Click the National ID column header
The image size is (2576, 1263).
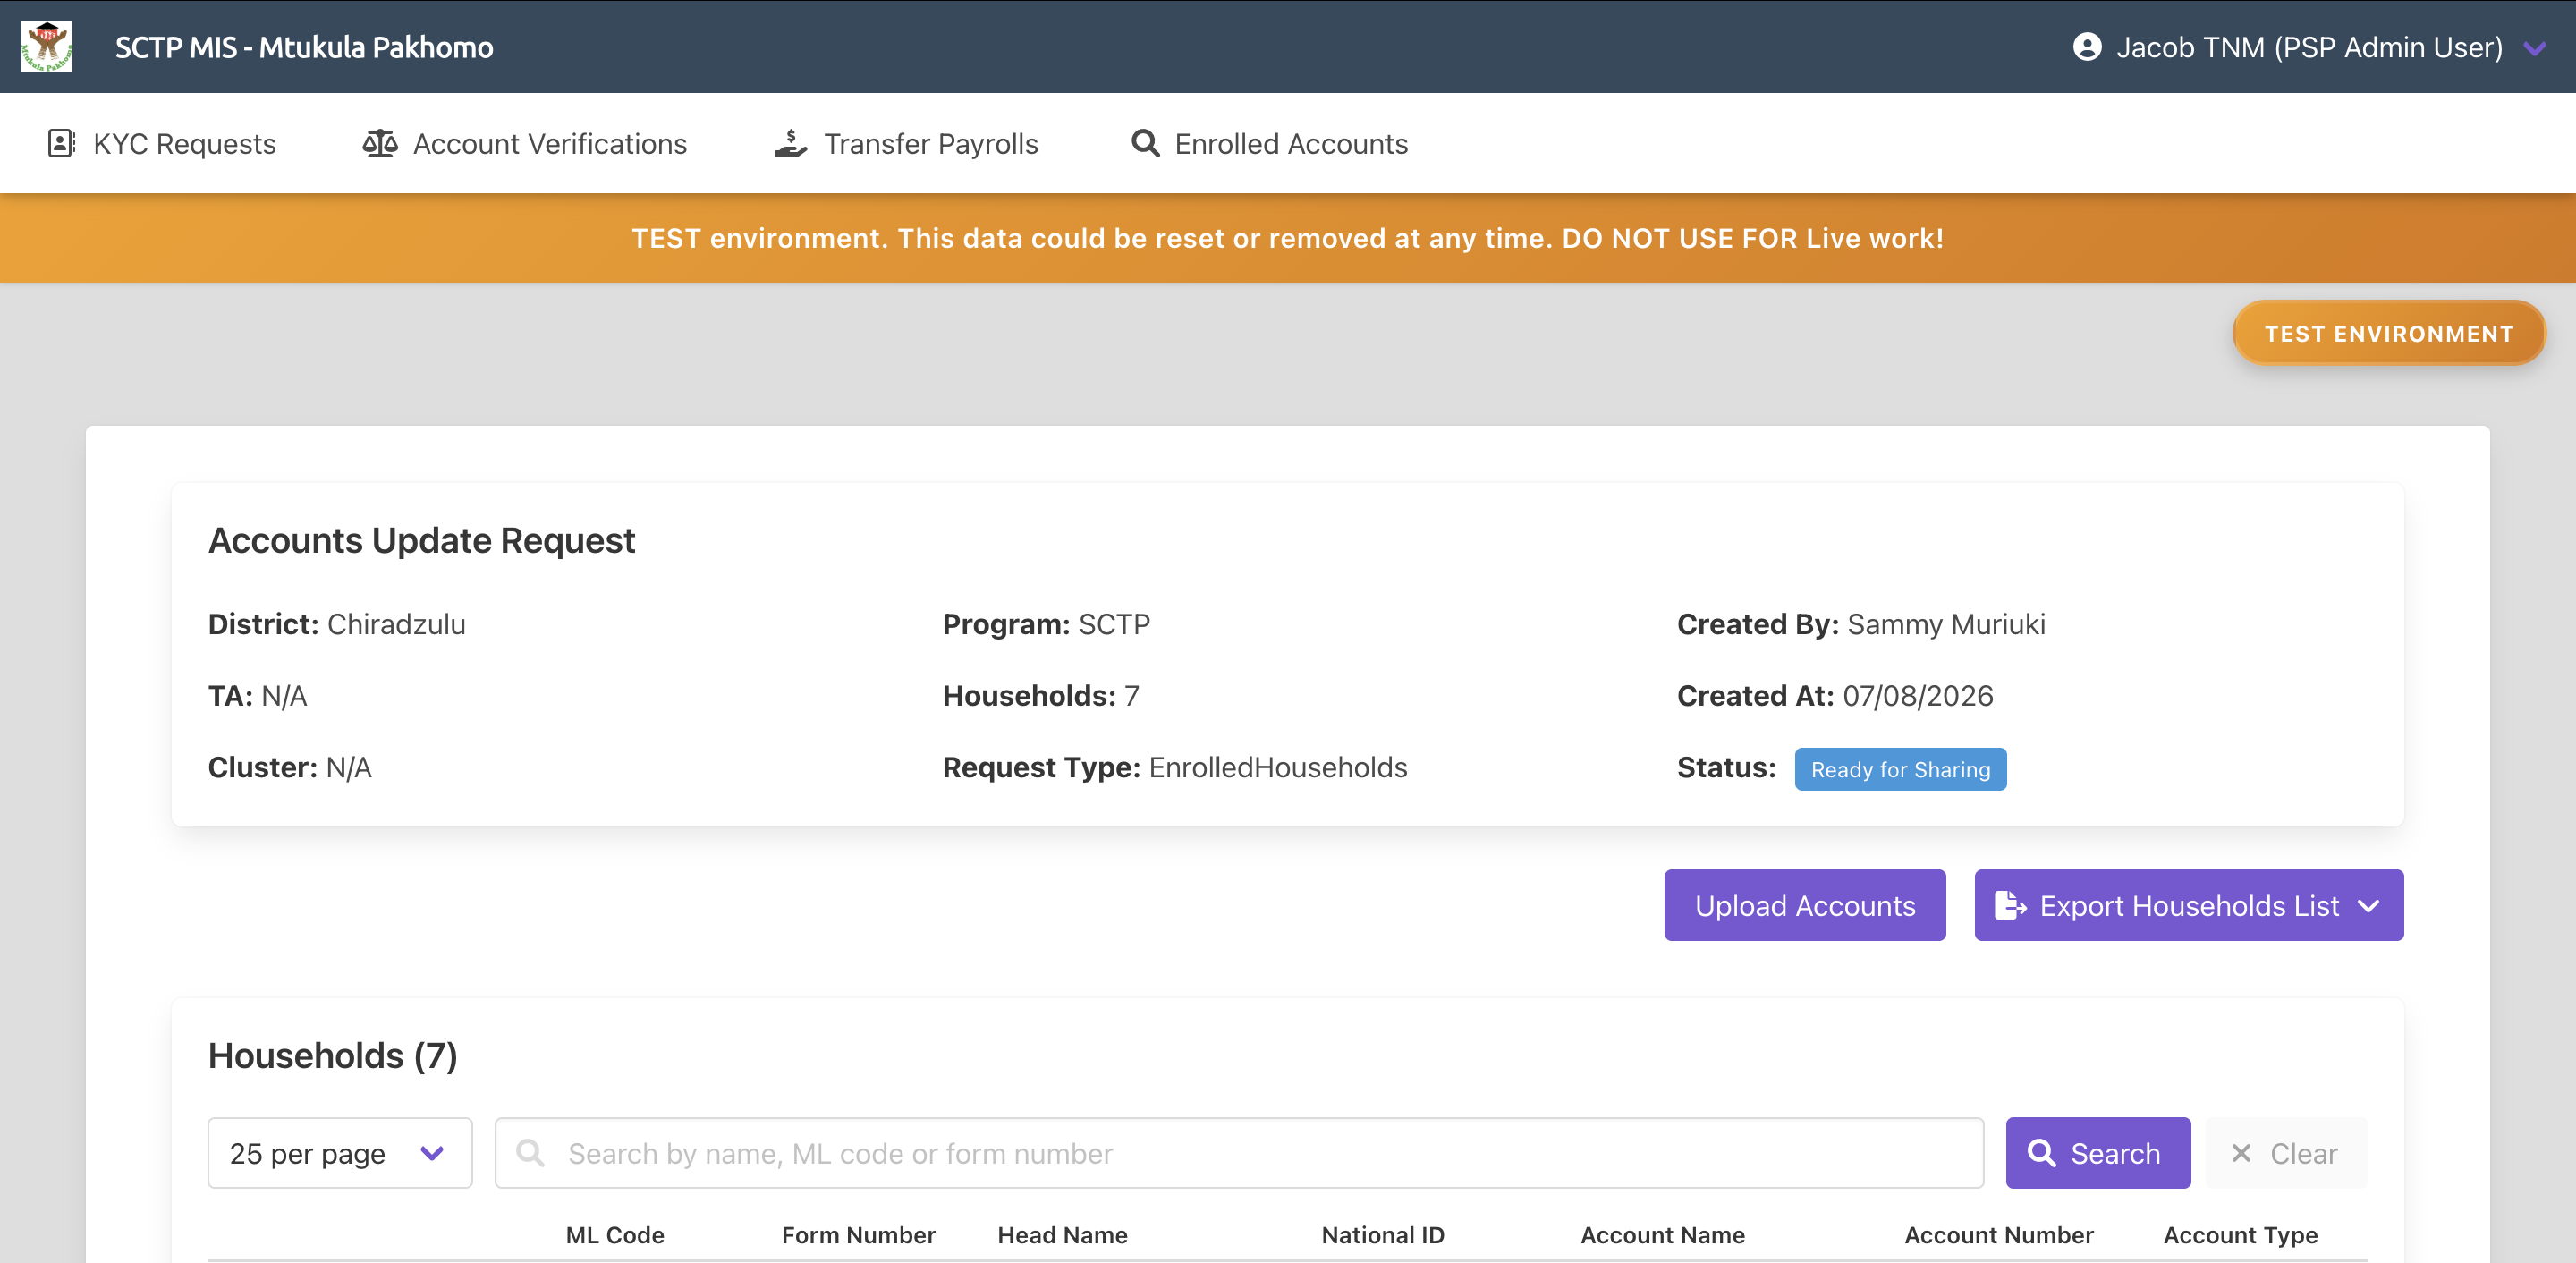point(1383,1235)
